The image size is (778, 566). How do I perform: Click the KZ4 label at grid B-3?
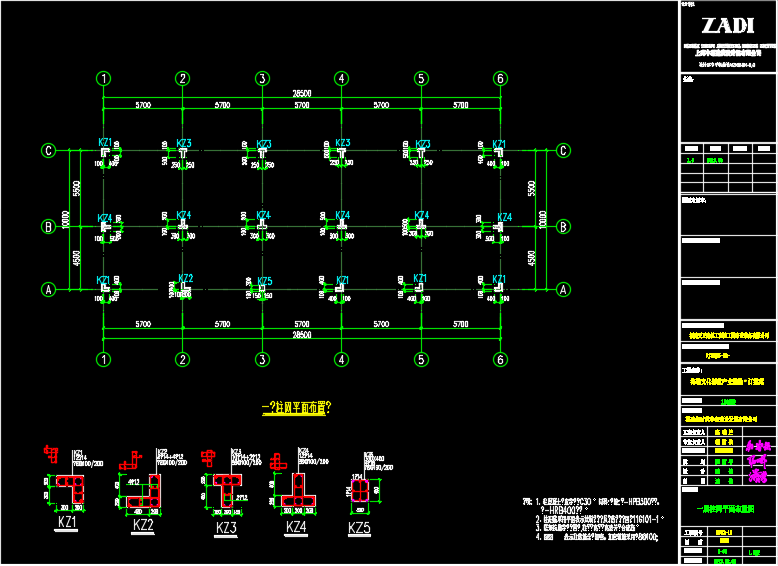[x=263, y=215]
